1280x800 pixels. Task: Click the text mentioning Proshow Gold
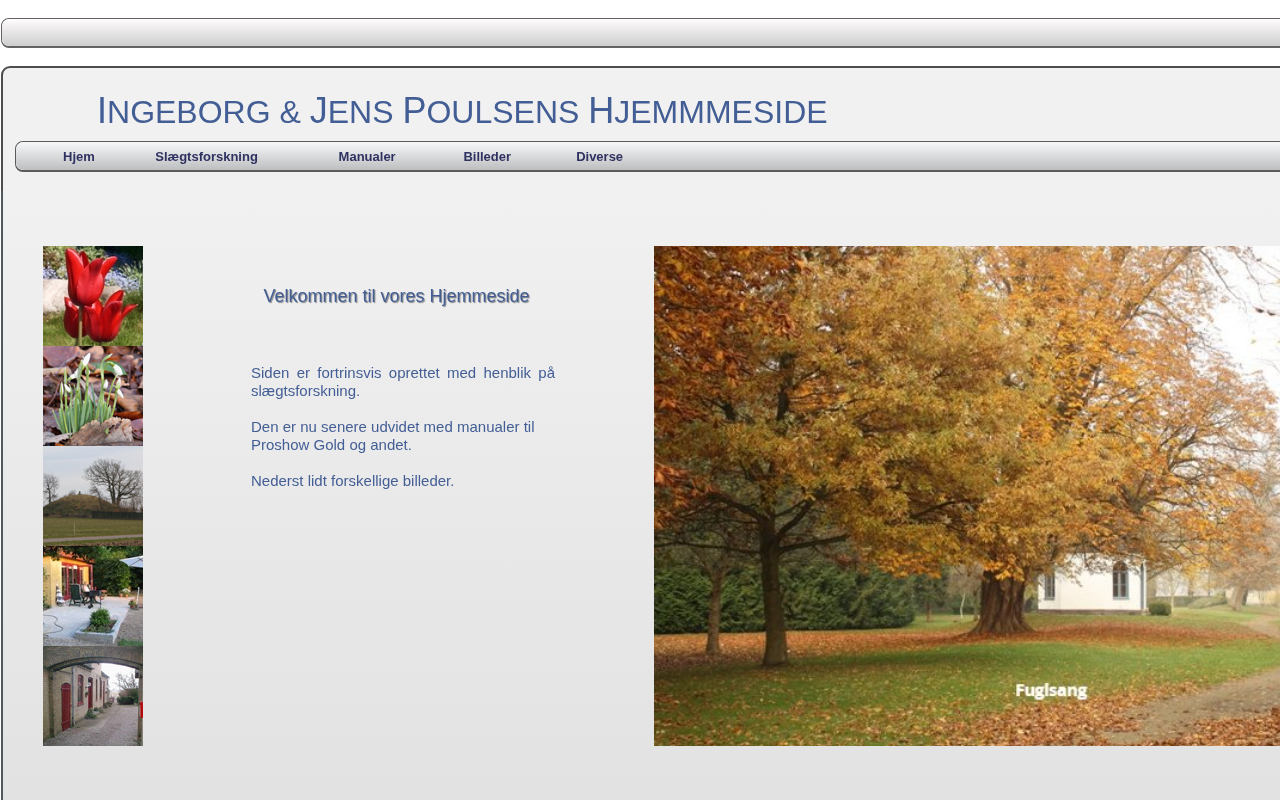tap(392, 436)
